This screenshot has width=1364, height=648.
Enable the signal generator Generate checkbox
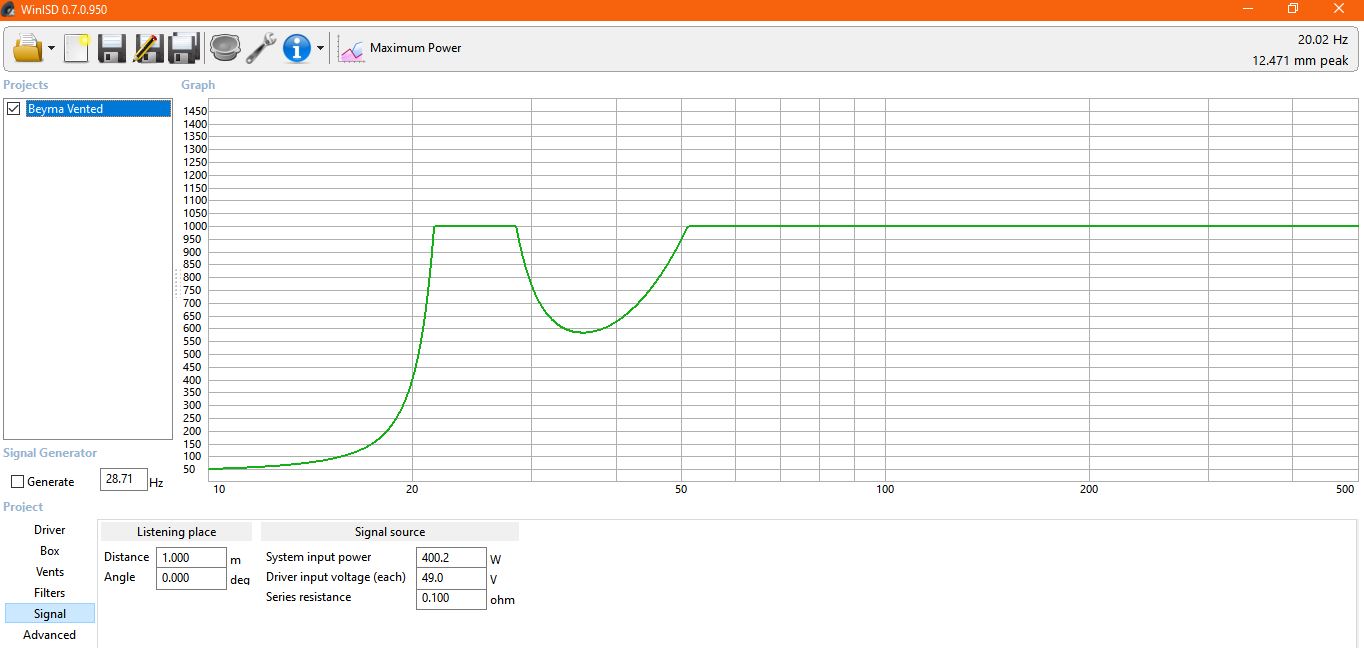pyautogui.click(x=17, y=482)
